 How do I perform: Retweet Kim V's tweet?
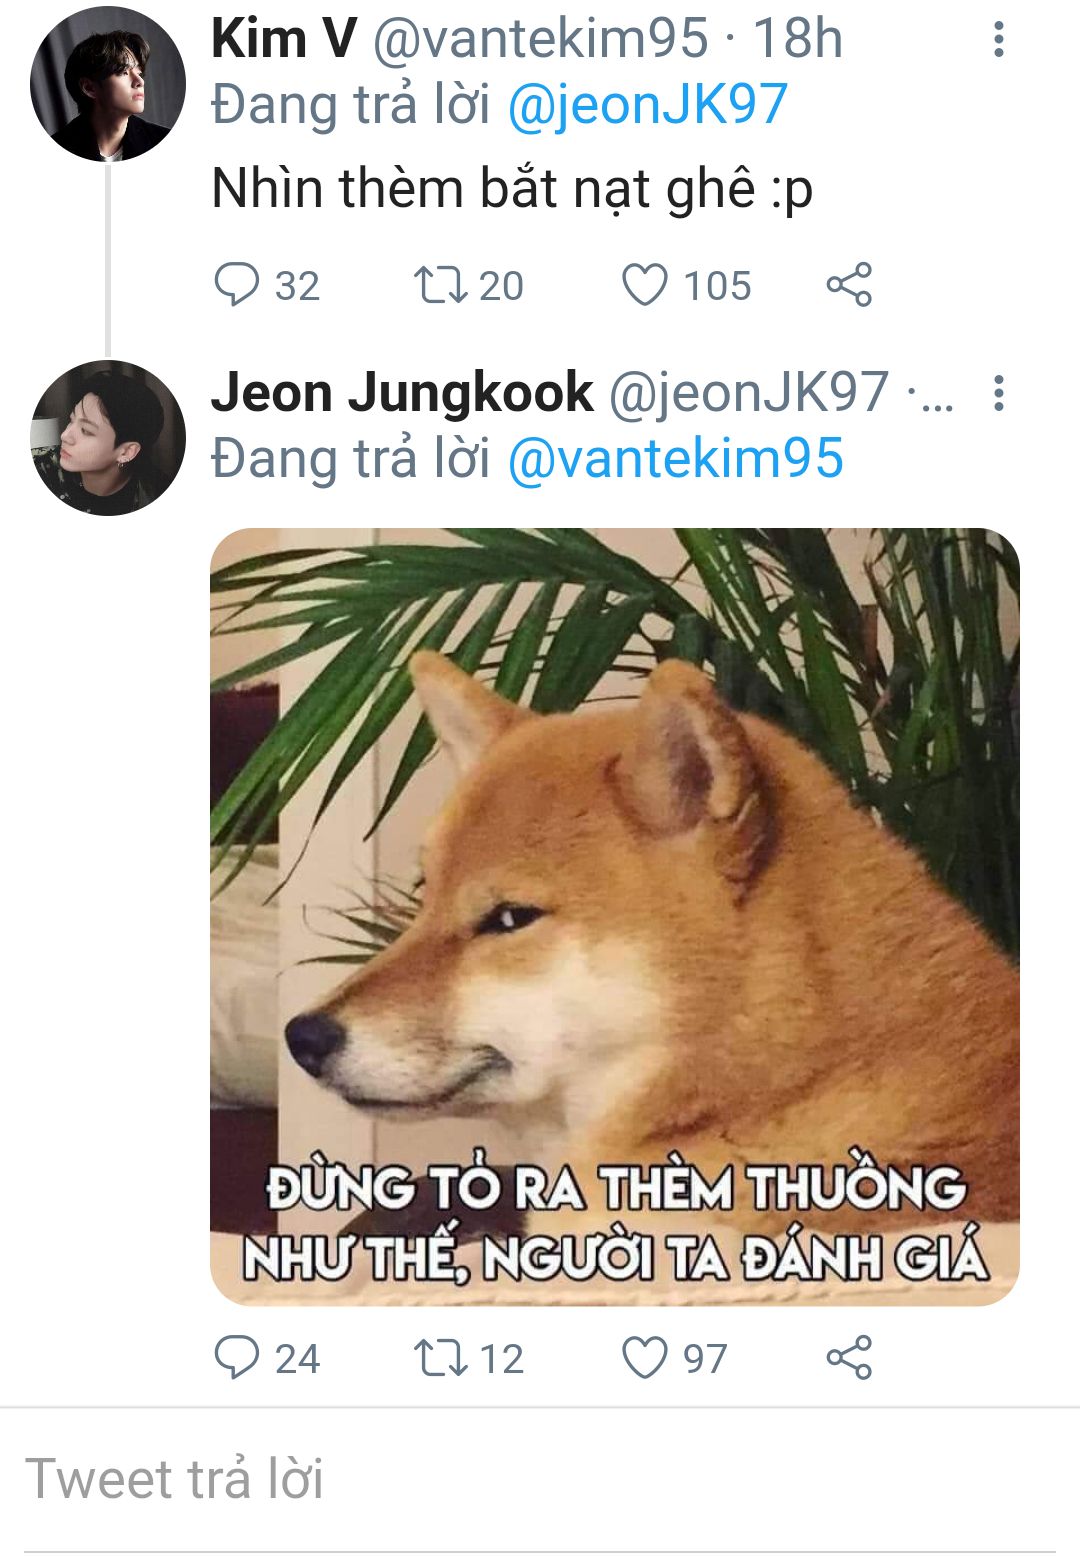(440, 284)
